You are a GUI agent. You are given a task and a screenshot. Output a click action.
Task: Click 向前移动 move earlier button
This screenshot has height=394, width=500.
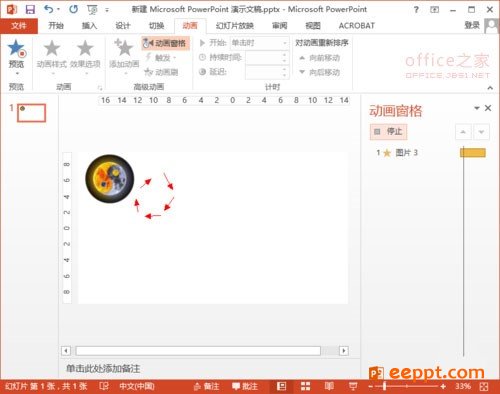click(x=319, y=58)
